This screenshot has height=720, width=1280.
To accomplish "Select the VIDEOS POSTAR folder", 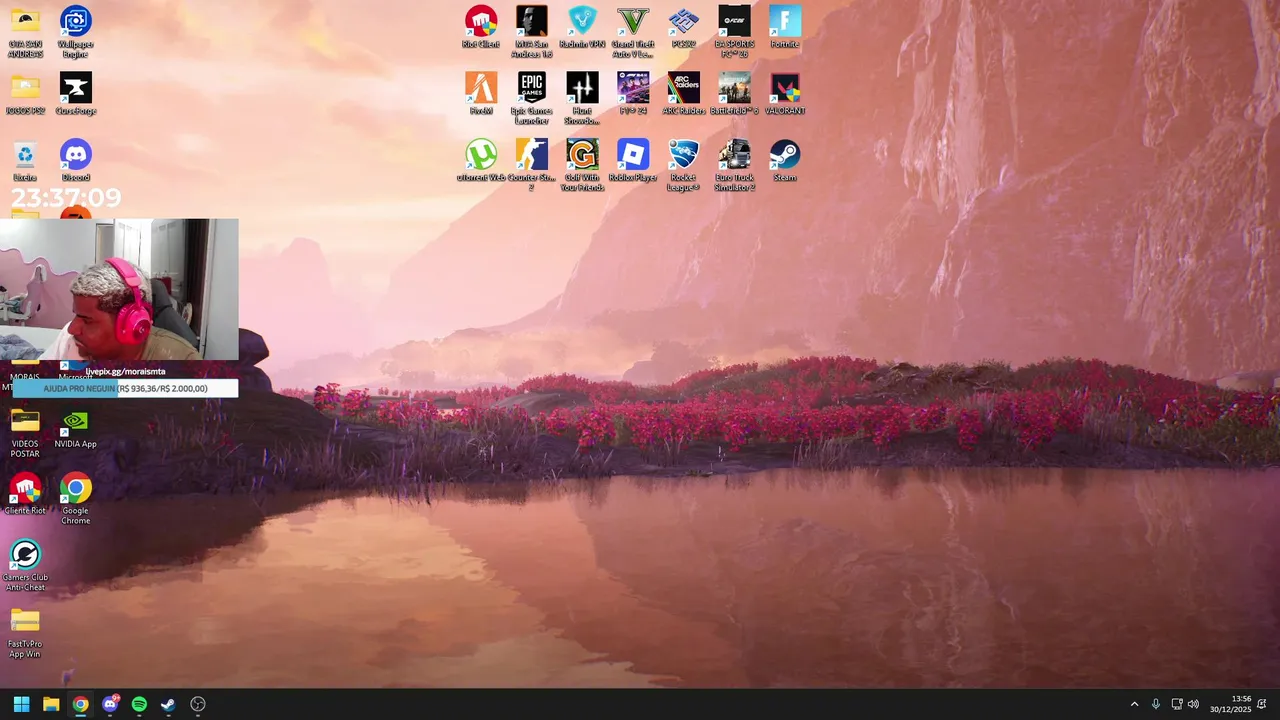I will (25, 432).
